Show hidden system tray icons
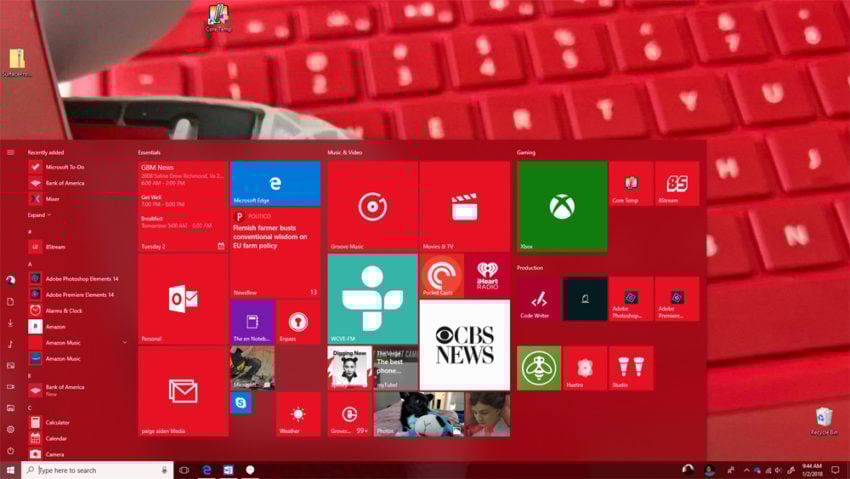Screen dimensions: 850x479 tap(746, 470)
